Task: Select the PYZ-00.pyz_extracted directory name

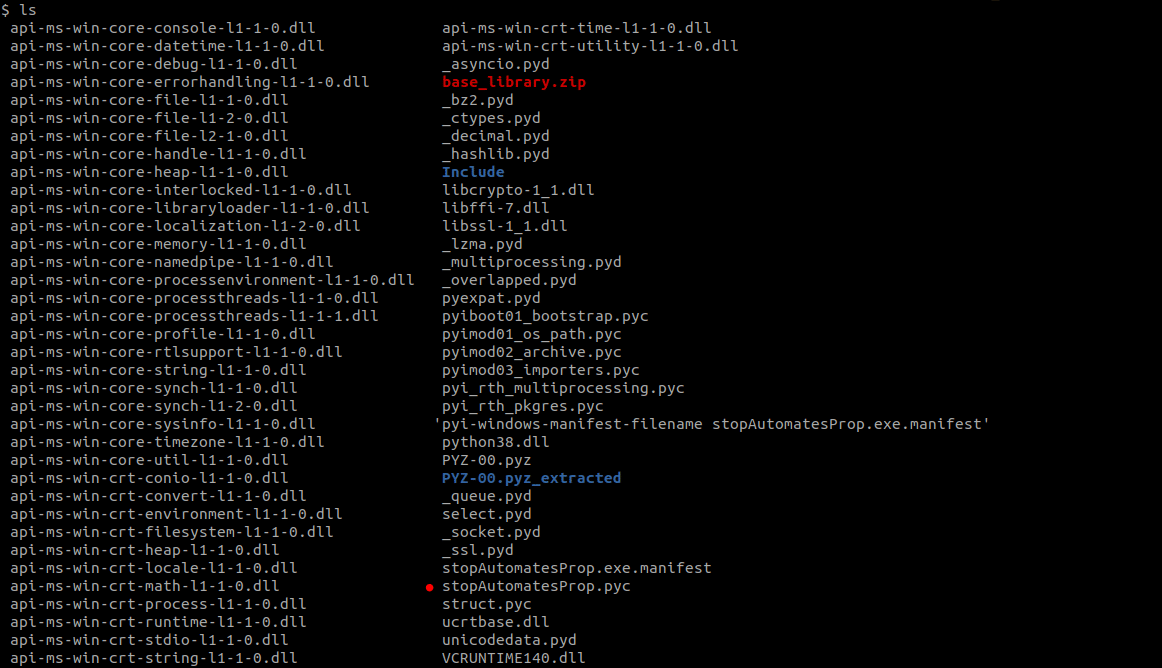Action: click(x=531, y=478)
